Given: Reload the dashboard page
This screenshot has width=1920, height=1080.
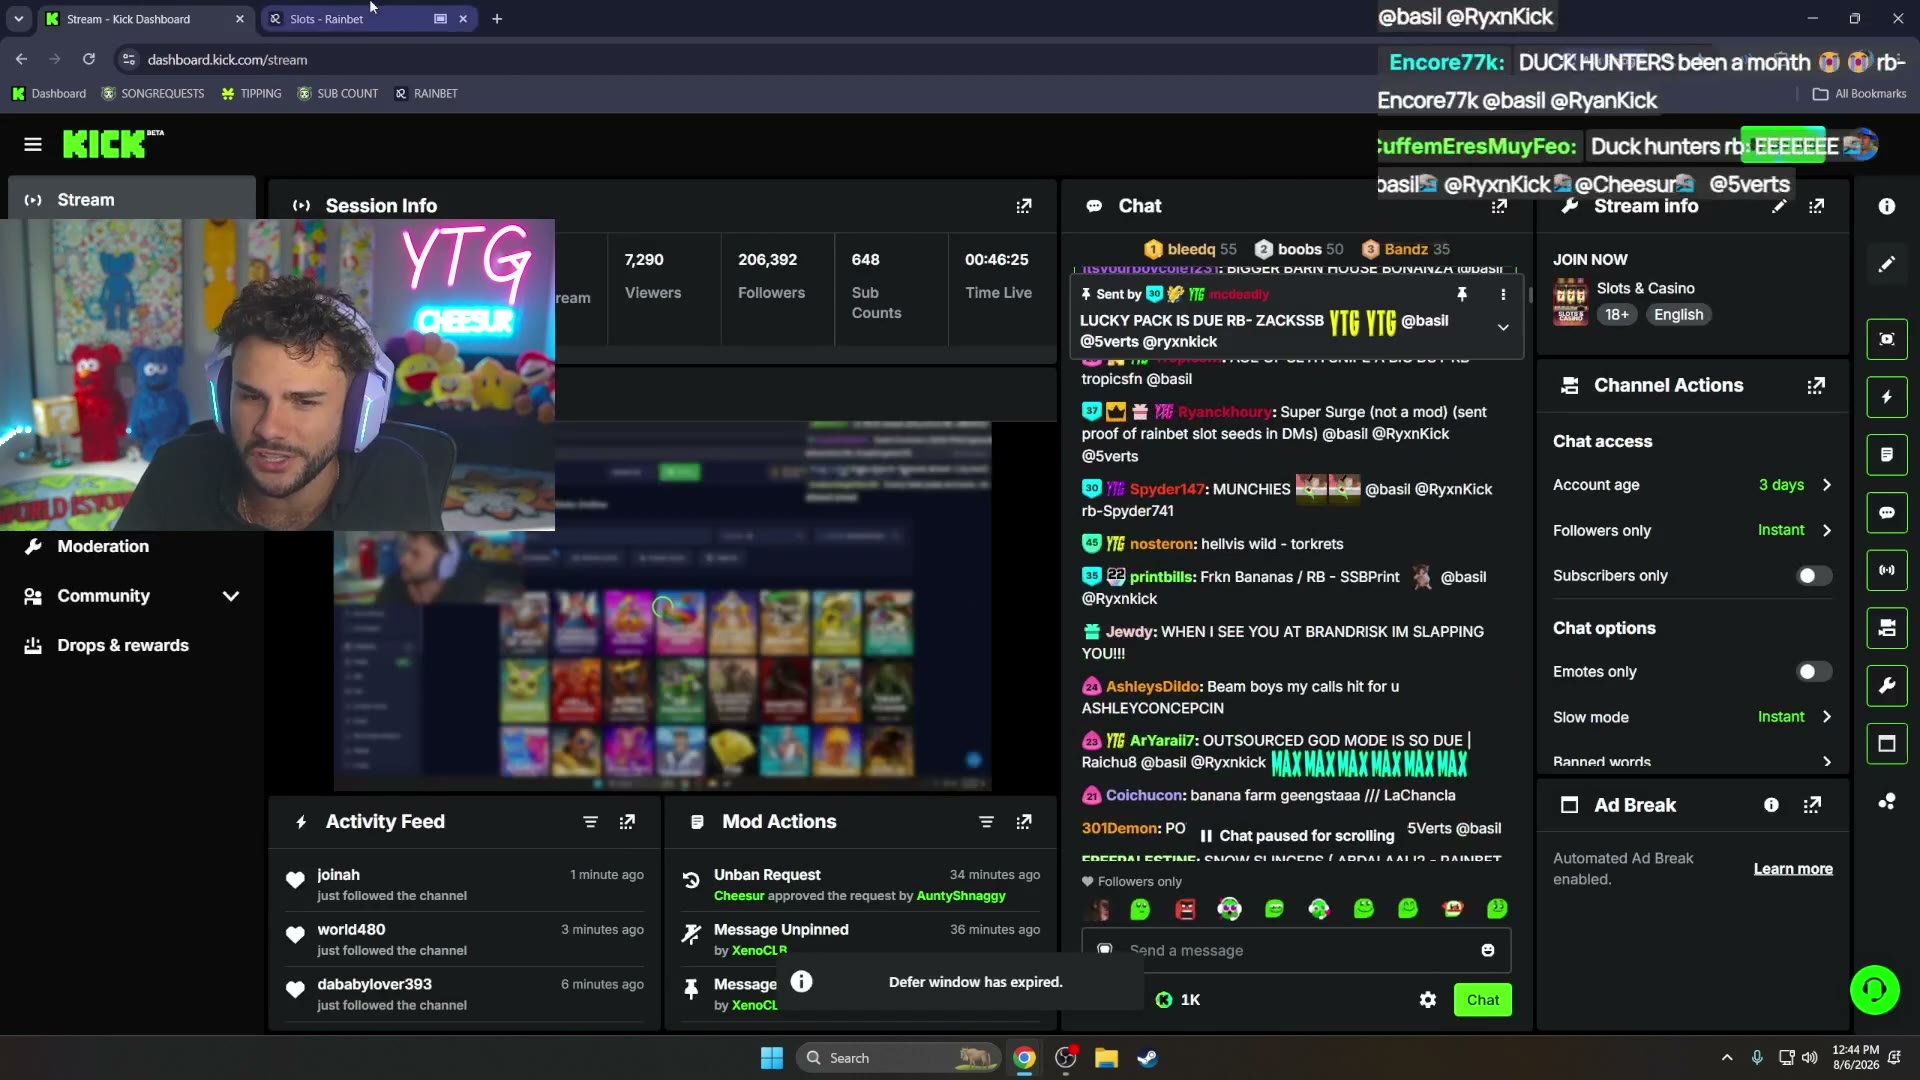Looking at the screenshot, I should pos(89,60).
